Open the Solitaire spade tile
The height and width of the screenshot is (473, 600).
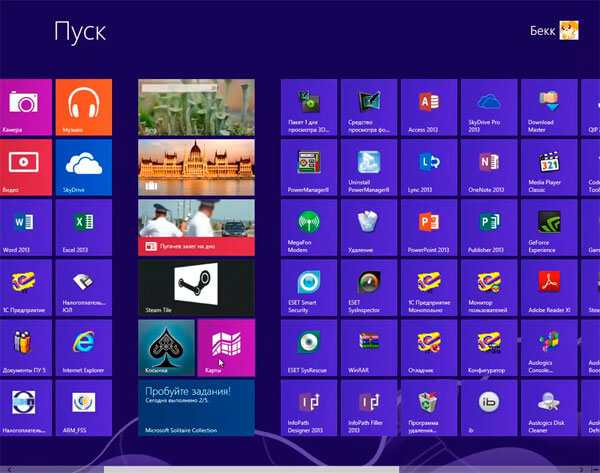pos(166,347)
